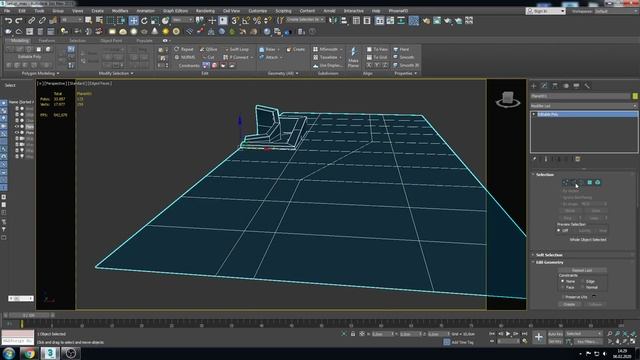The image size is (640, 360).
Task: Click the QSlice button
Action: pos(209,49)
